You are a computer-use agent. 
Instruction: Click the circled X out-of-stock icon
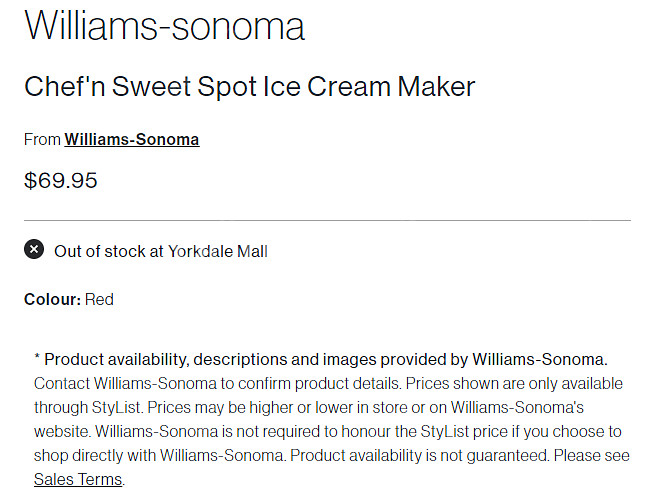[x=34, y=249]
